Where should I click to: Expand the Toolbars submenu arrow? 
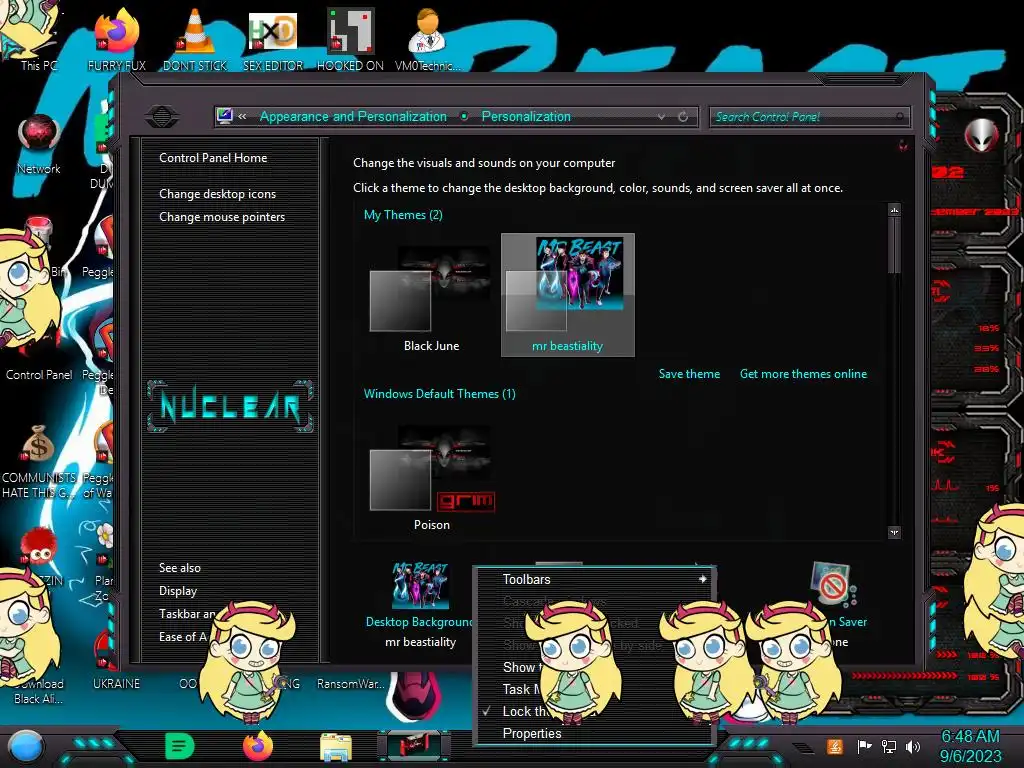click(702, 579)
